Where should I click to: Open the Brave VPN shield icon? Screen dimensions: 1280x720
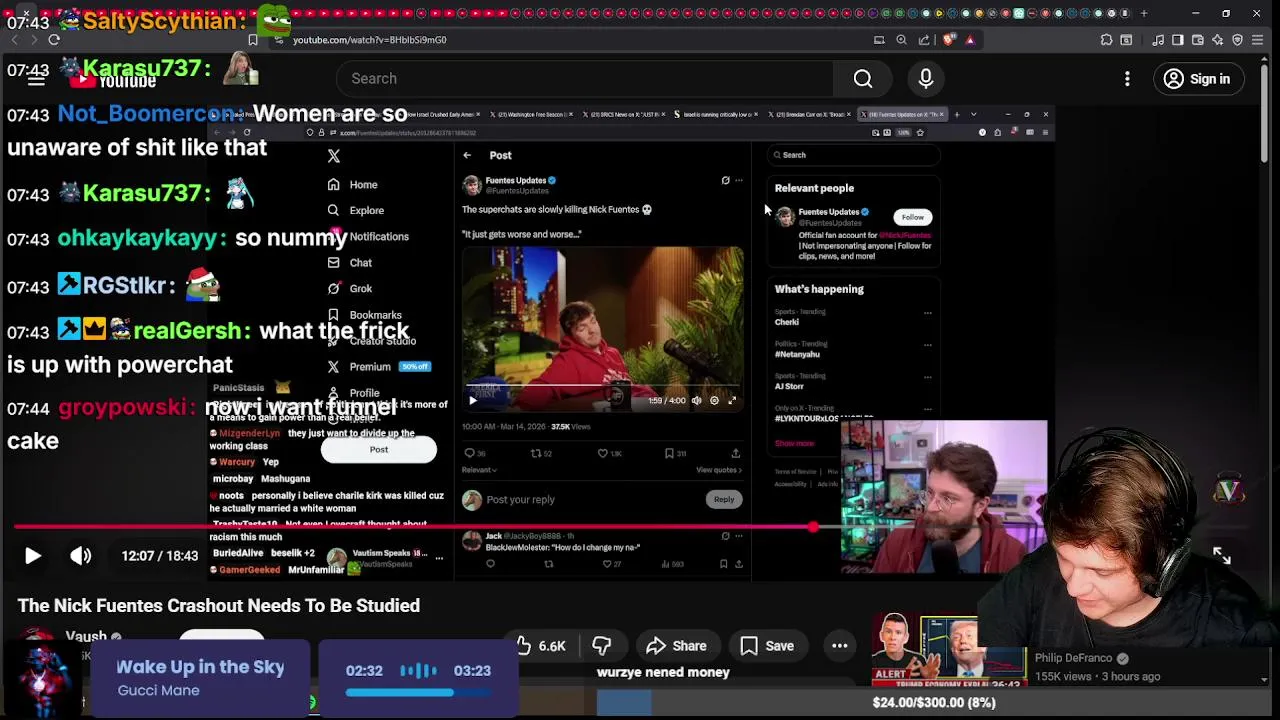pos(1237,40)
